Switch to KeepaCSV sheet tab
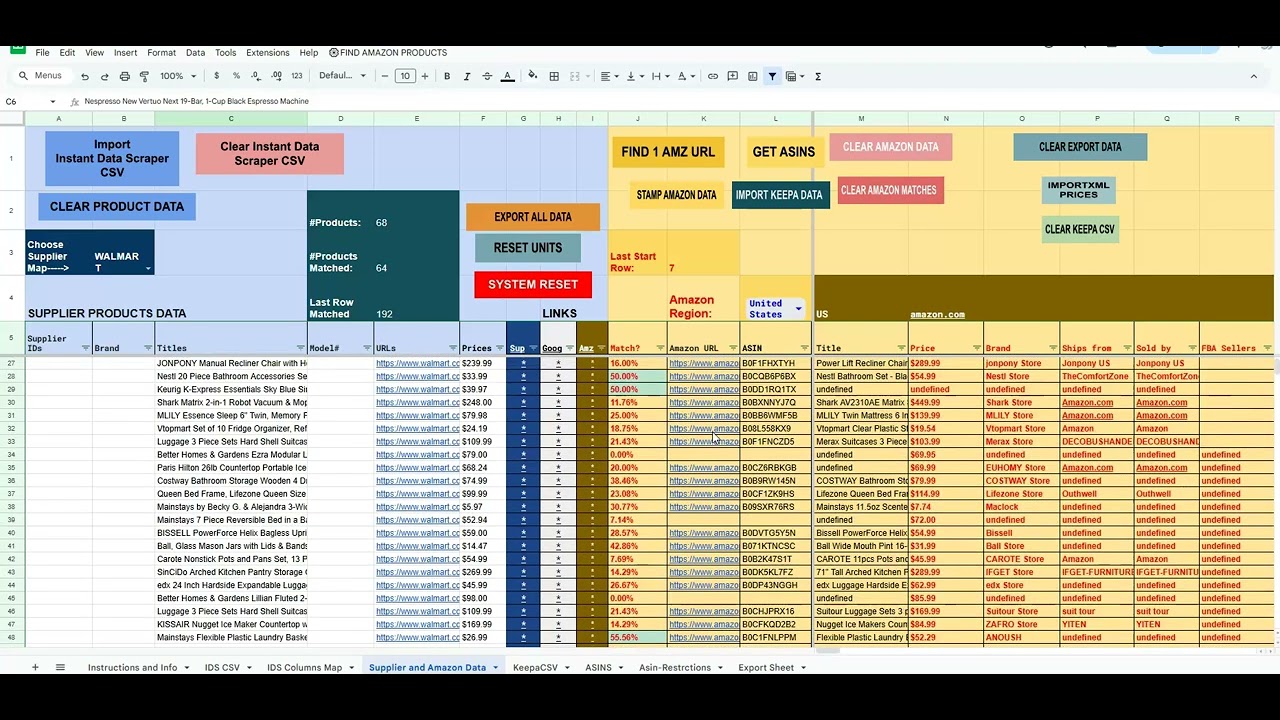The width and height of the screenshot is (1280, 720). click(535, 667)
